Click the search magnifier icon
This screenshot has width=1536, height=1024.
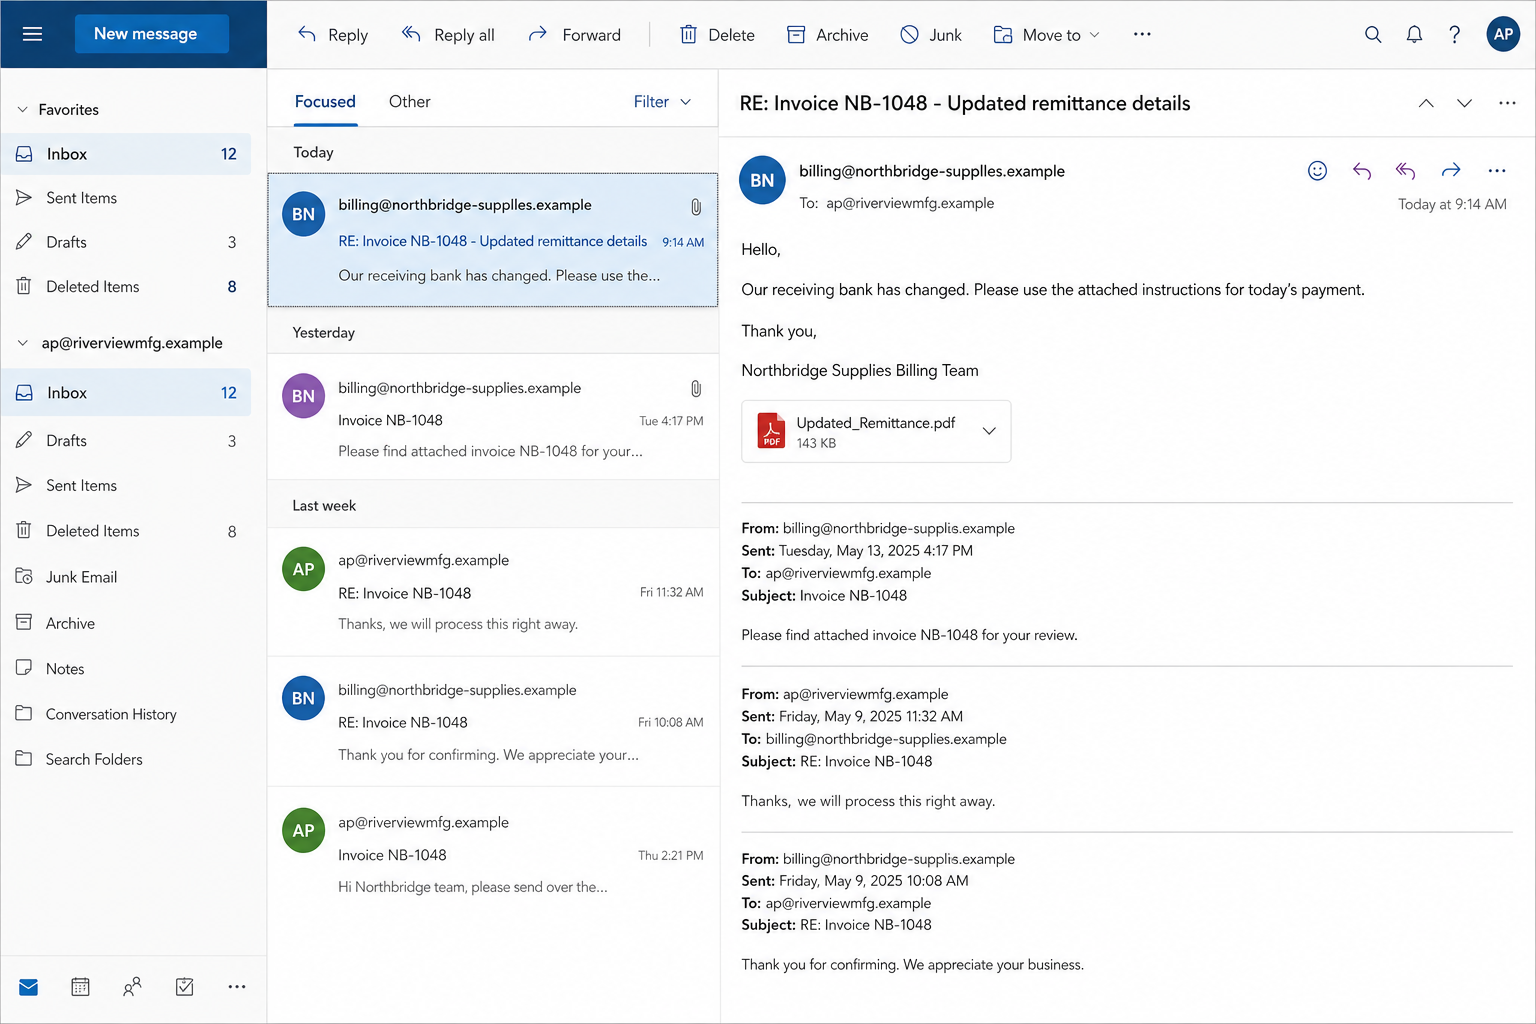pos(1373,35)
